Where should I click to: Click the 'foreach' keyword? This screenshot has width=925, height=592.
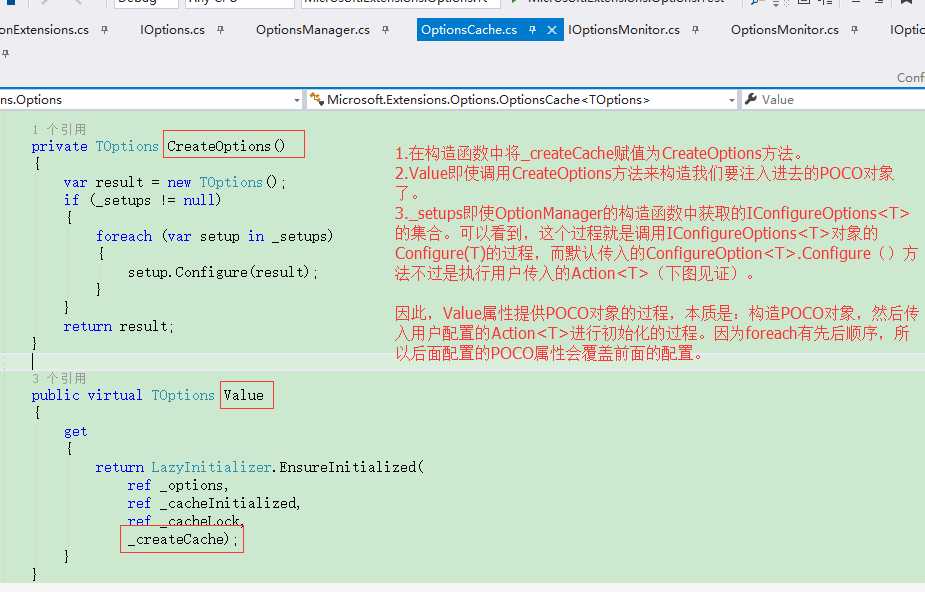124,236
